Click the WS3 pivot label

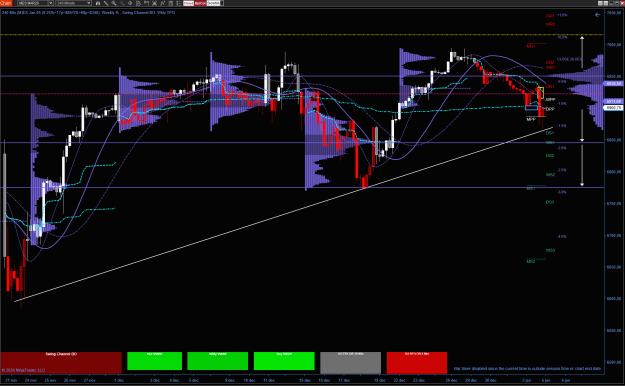pyautogui.click(x=550, y=250)
